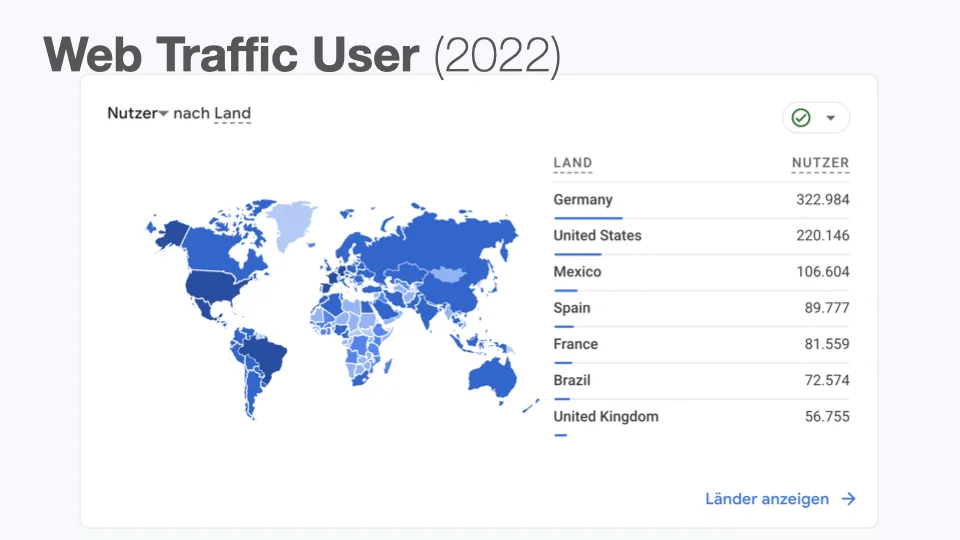Click Brazil on the world map
This screenshot has width=960, height=540.
coord(267,355)
